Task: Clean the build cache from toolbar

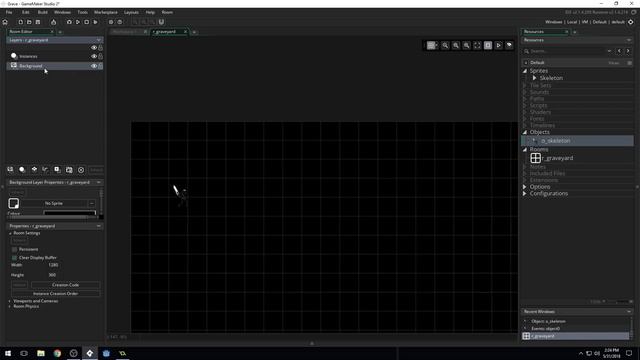Action: click(x=96, y=22)
